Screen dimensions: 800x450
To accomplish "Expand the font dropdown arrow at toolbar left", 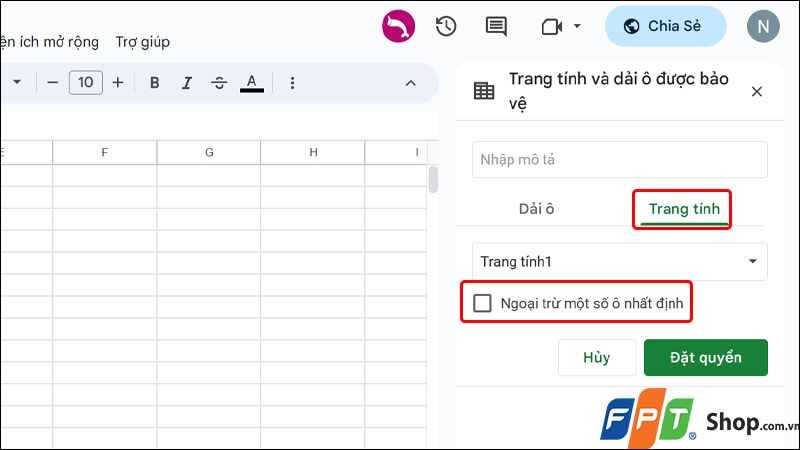I will point(17,82).
